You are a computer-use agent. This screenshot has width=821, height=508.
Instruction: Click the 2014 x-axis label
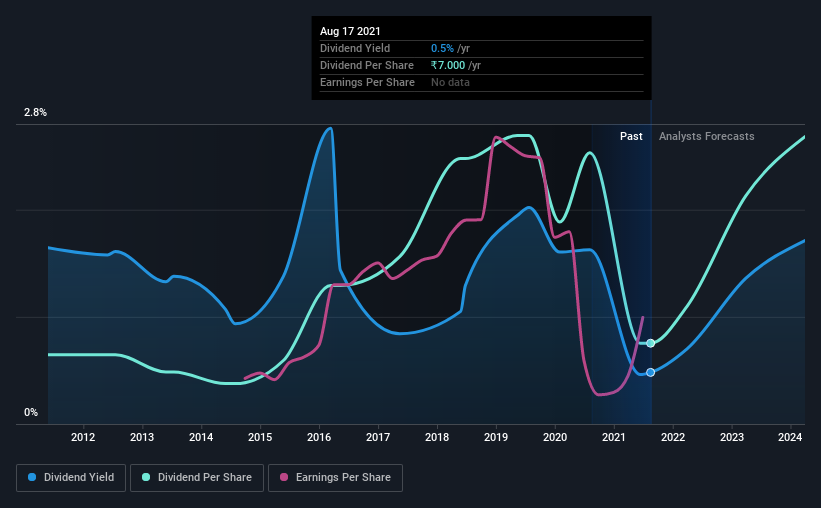click(201, 437)
